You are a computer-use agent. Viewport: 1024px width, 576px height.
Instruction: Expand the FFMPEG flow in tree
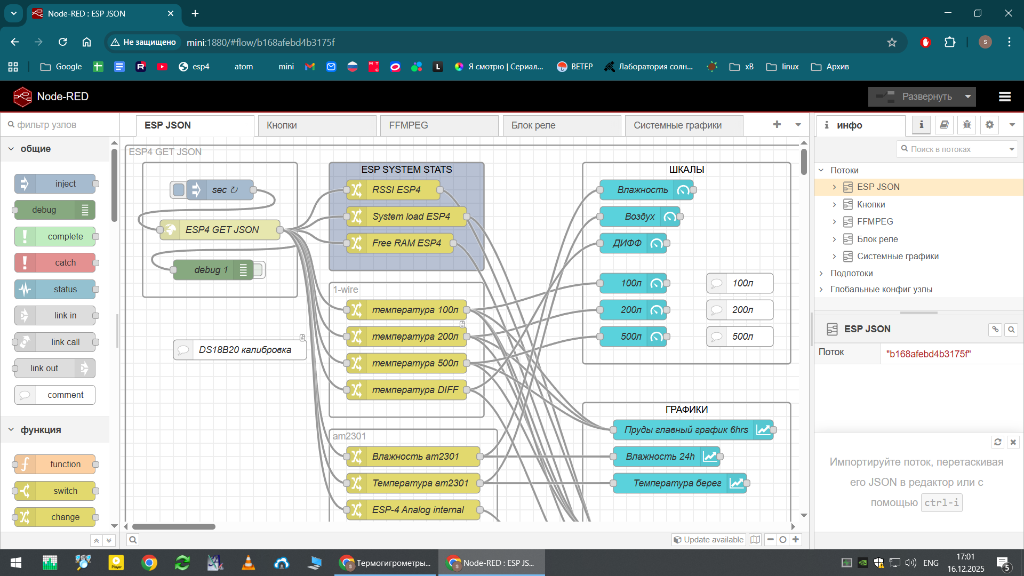(x=834, y=221)
